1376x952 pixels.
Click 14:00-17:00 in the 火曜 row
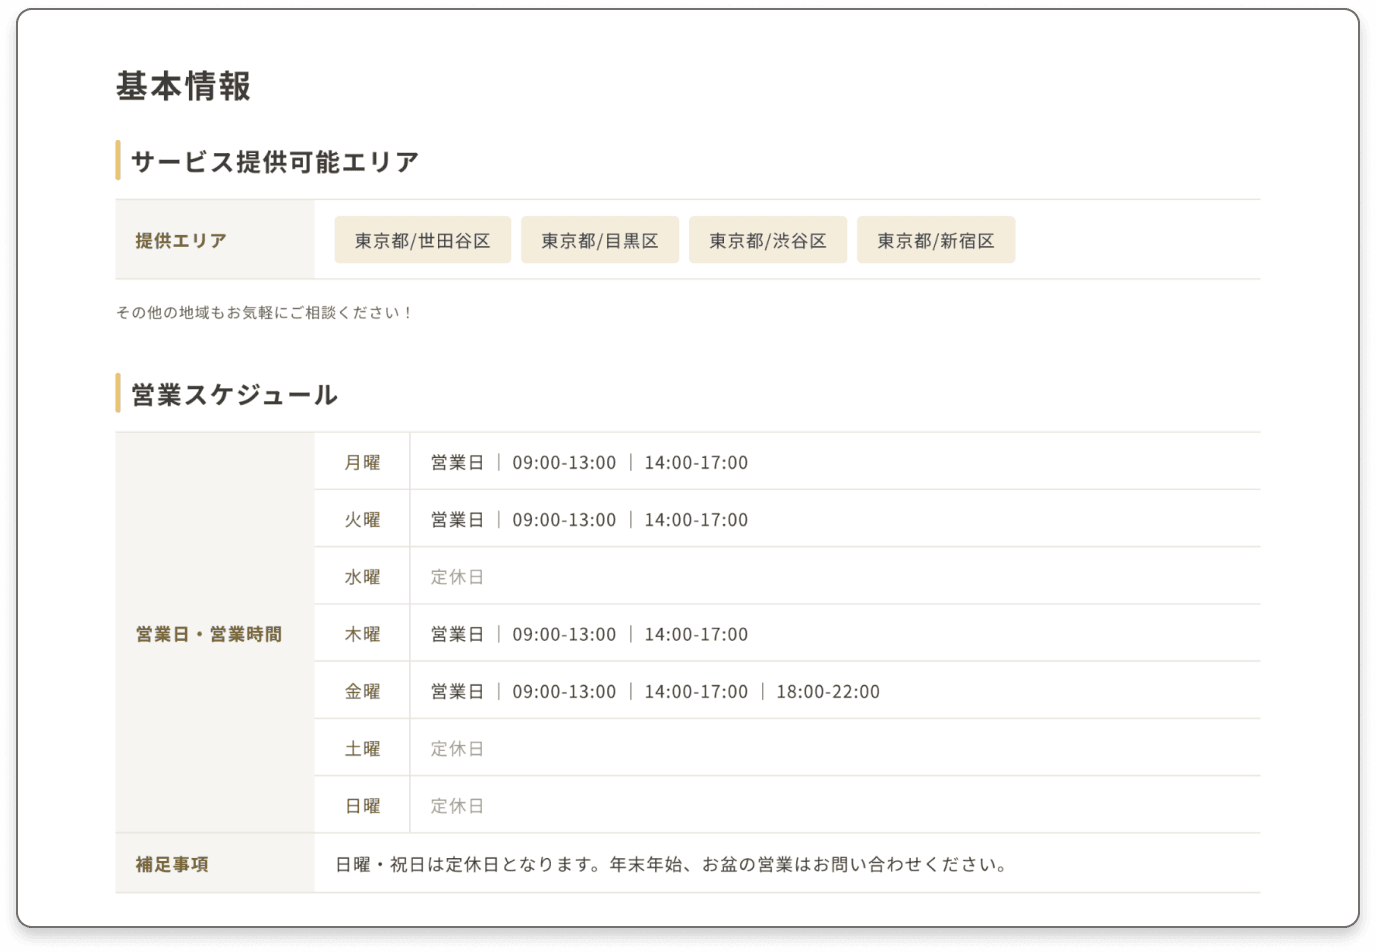(x=696, y=519)
